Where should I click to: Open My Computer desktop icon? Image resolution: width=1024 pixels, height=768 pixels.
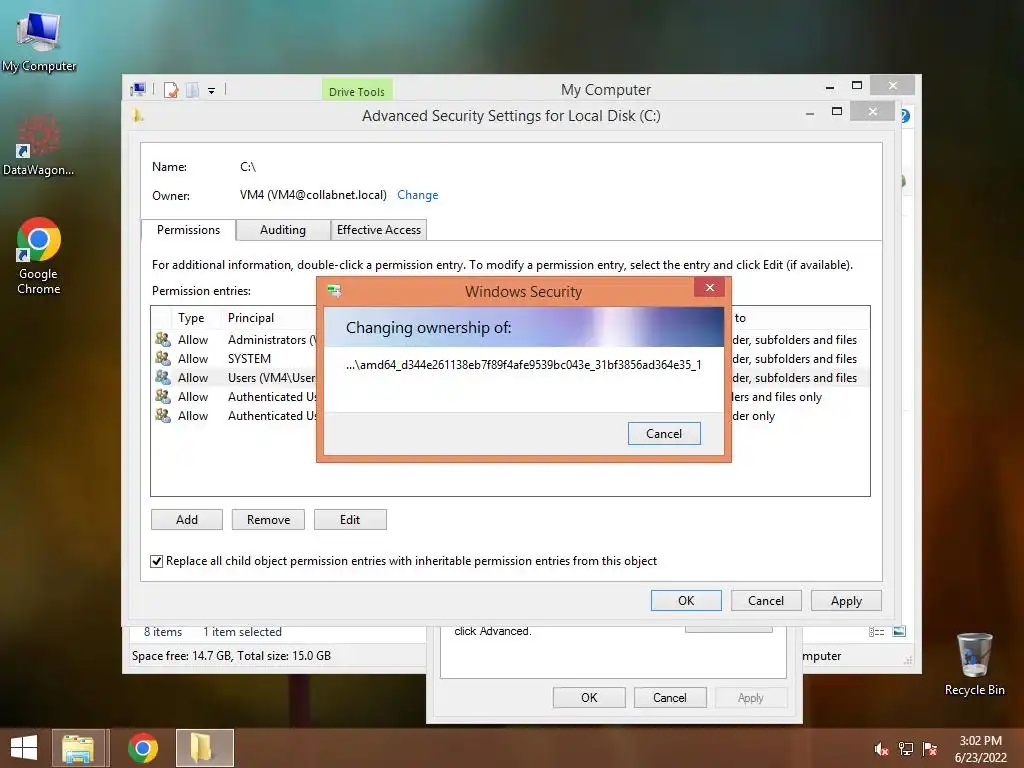pos(39,42)
